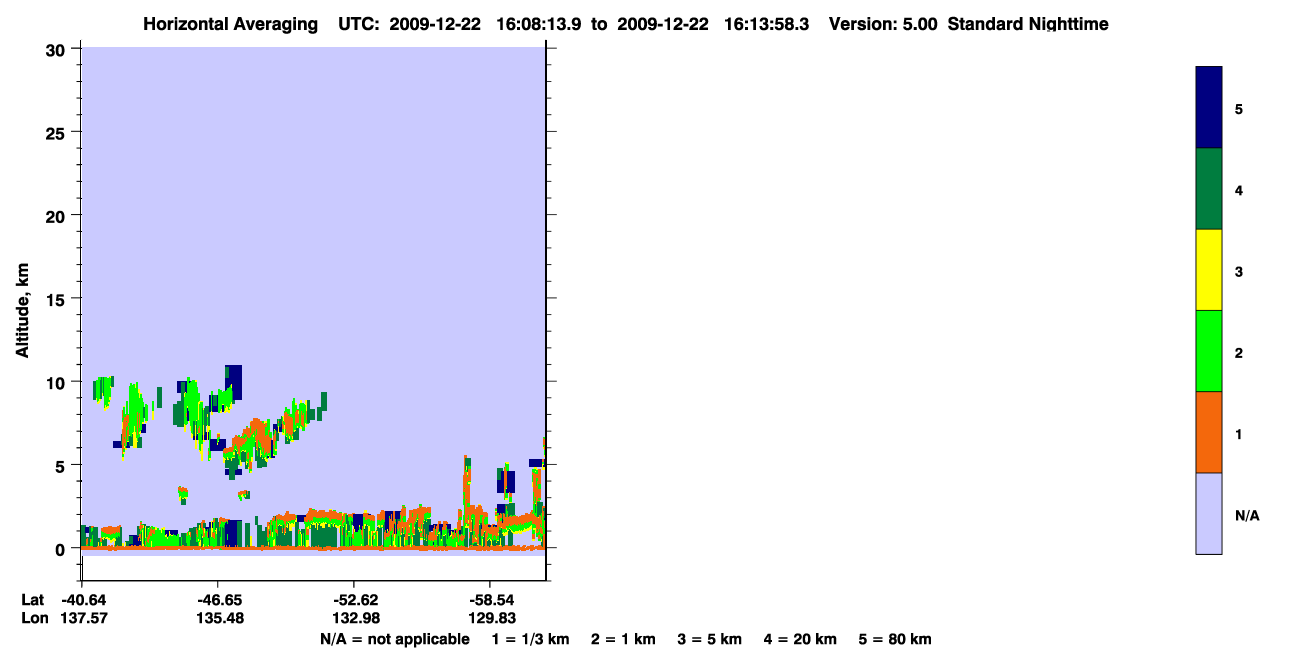1300x667 pixels.
Task: Click the color bar number label 2
Action: [x=1239, y=352]
